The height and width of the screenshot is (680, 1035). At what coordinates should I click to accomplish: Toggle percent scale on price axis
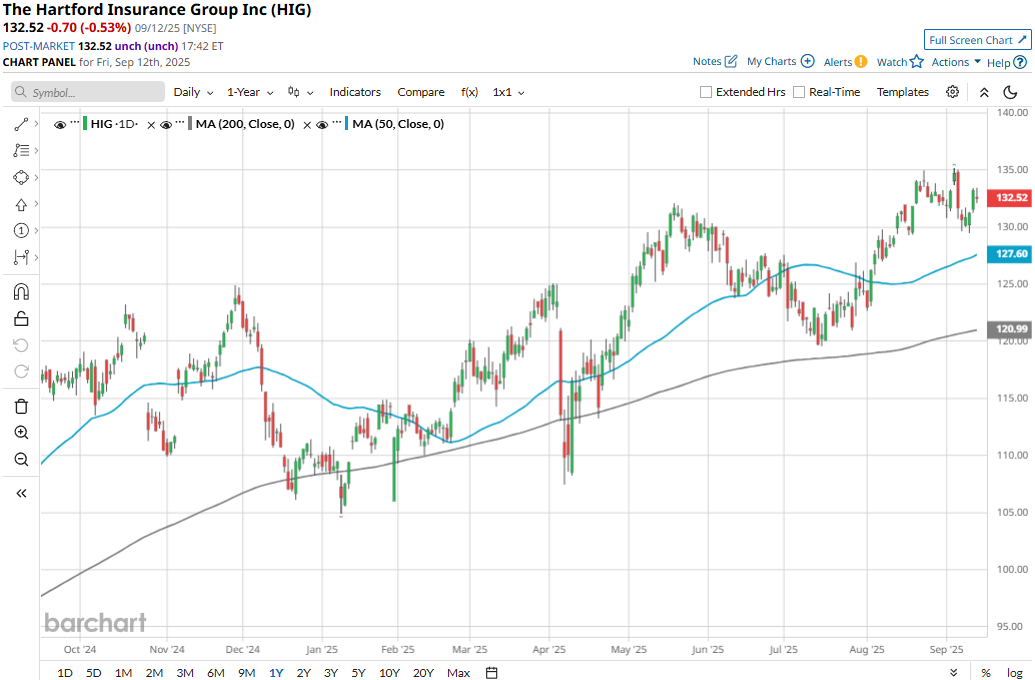[985, 673]
